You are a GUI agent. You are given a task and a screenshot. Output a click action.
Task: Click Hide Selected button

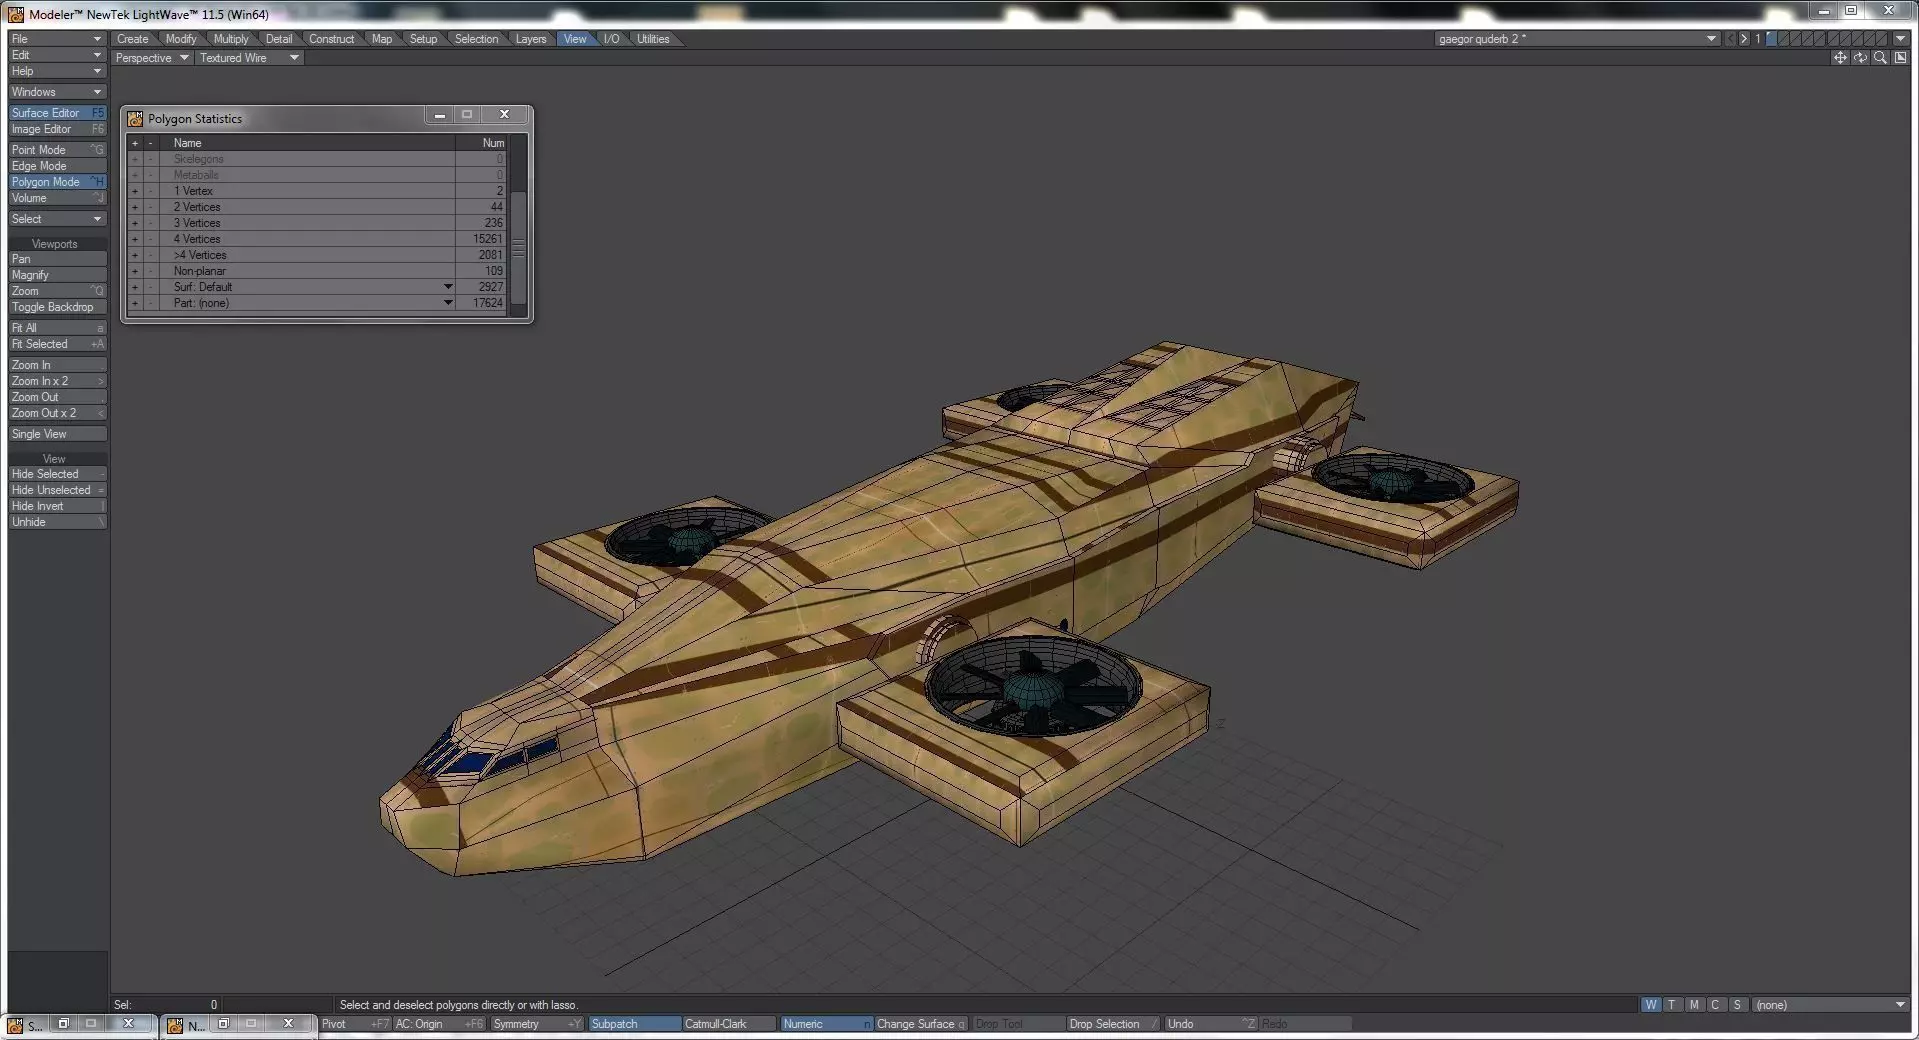coord(57,474)
